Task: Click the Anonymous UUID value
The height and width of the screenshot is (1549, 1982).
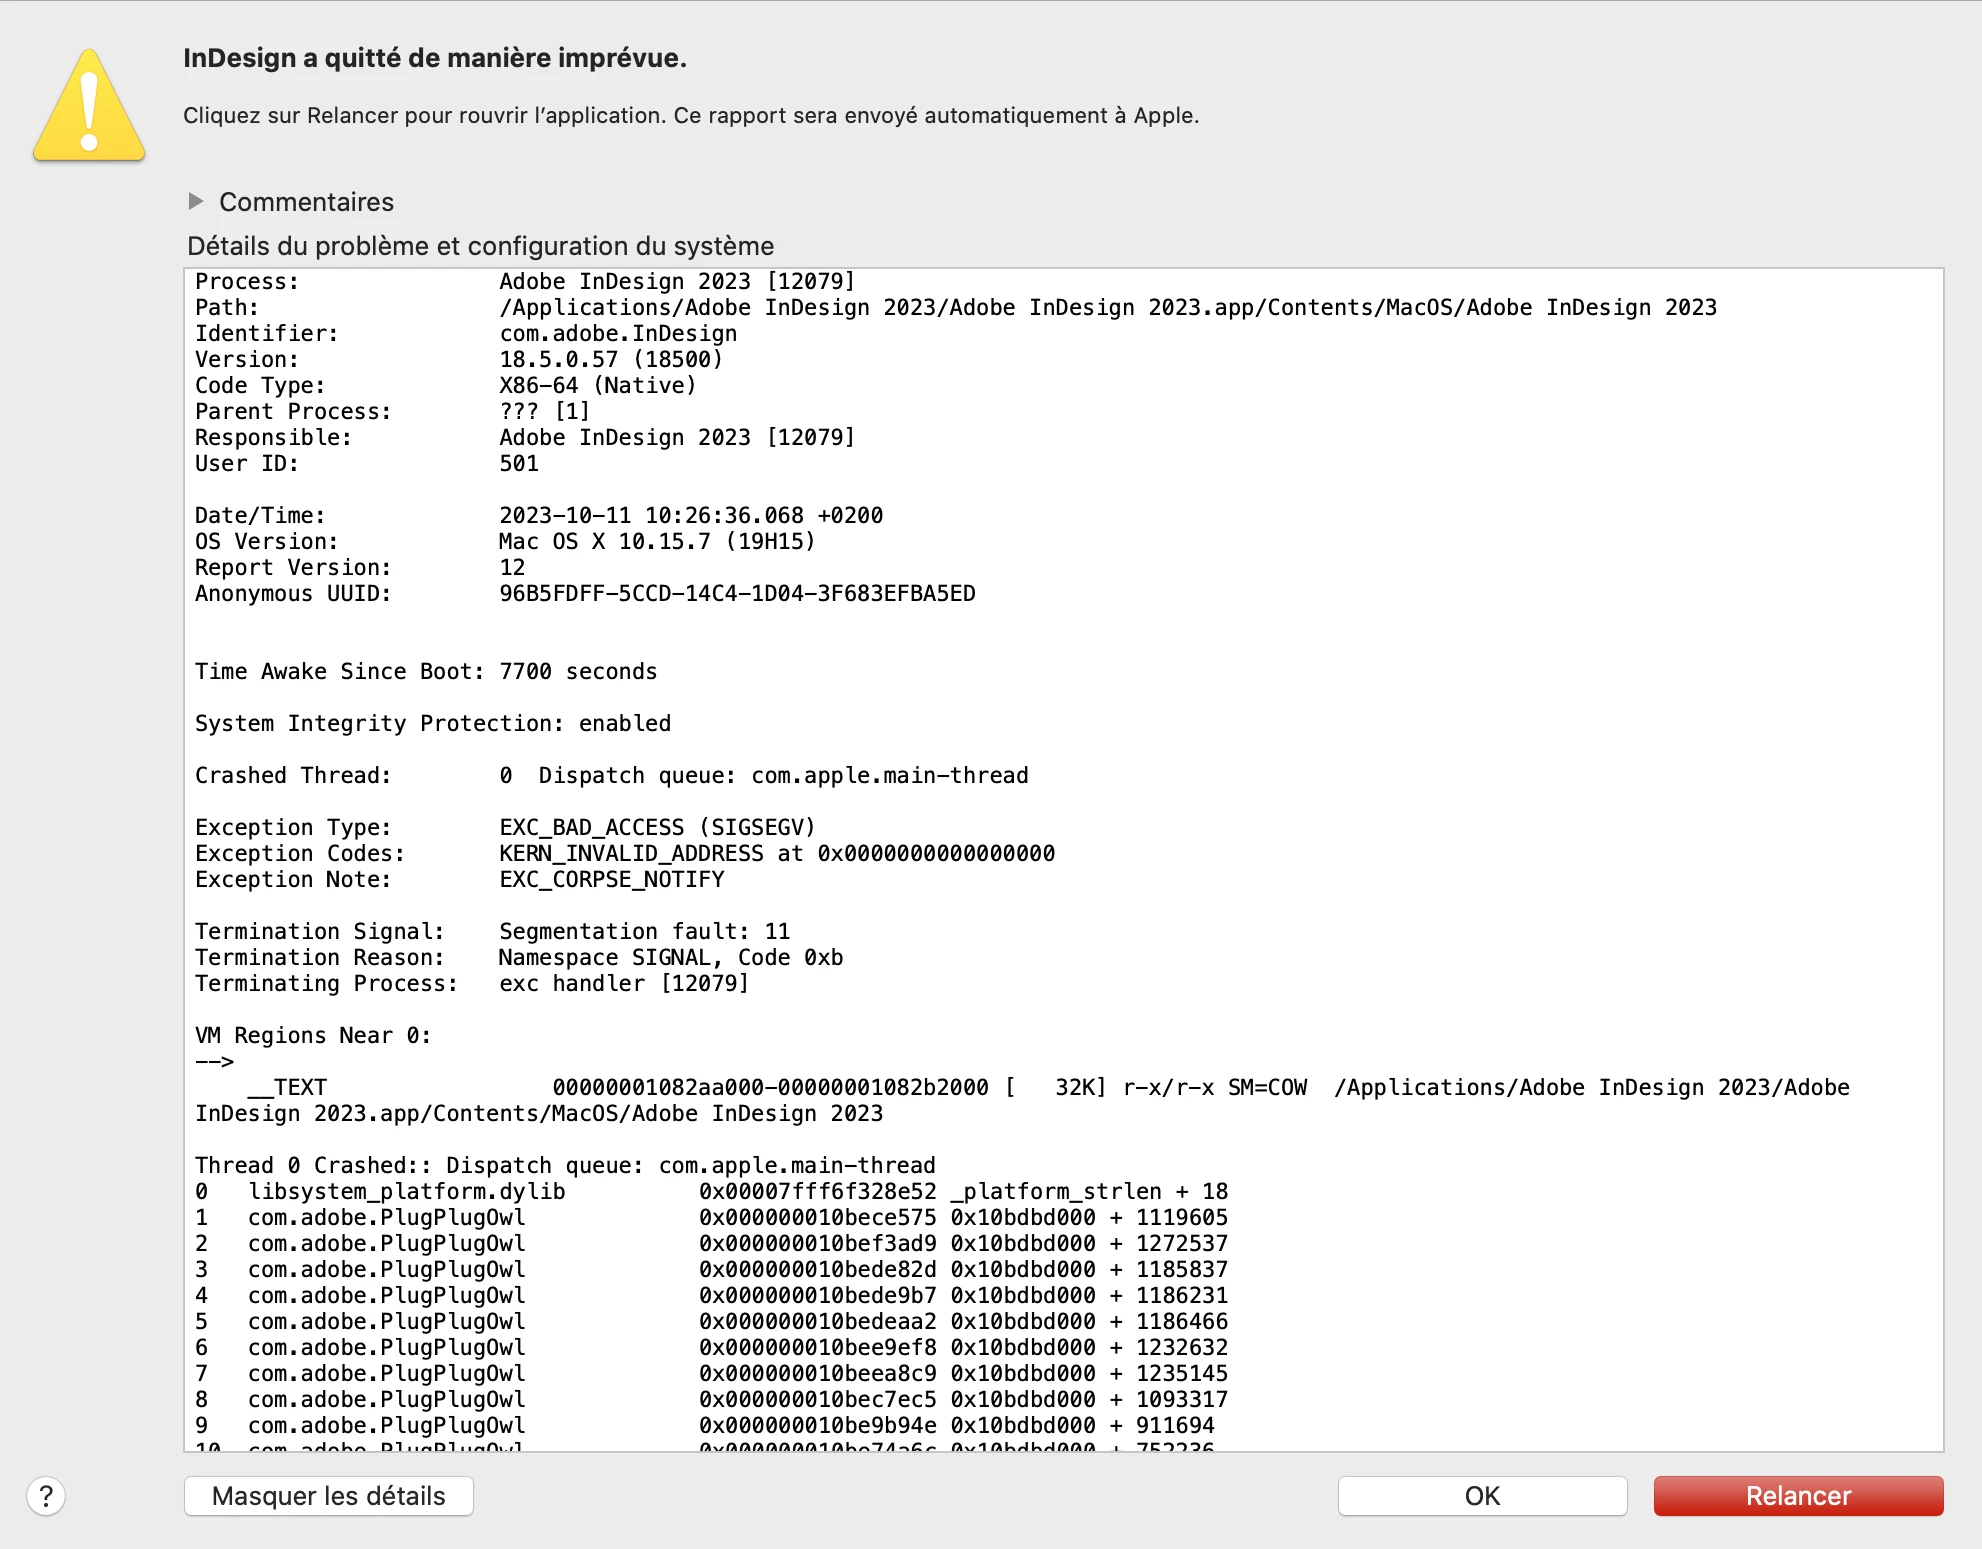Action: 737,593
